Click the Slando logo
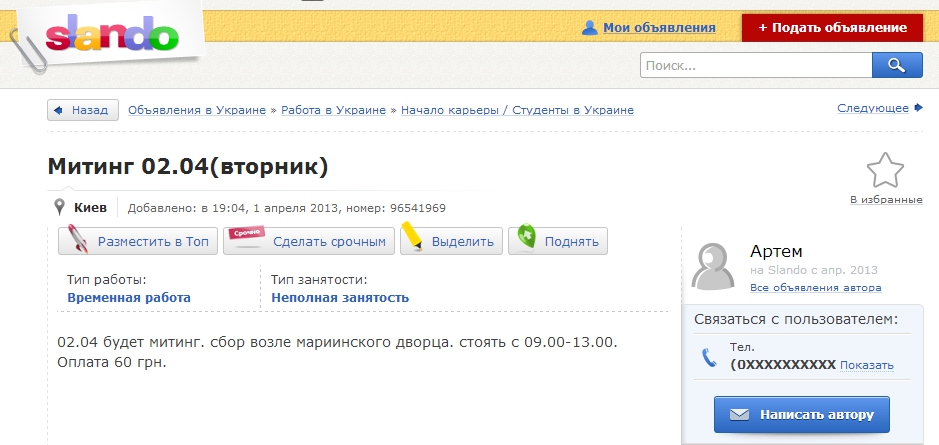 point(112,35)
